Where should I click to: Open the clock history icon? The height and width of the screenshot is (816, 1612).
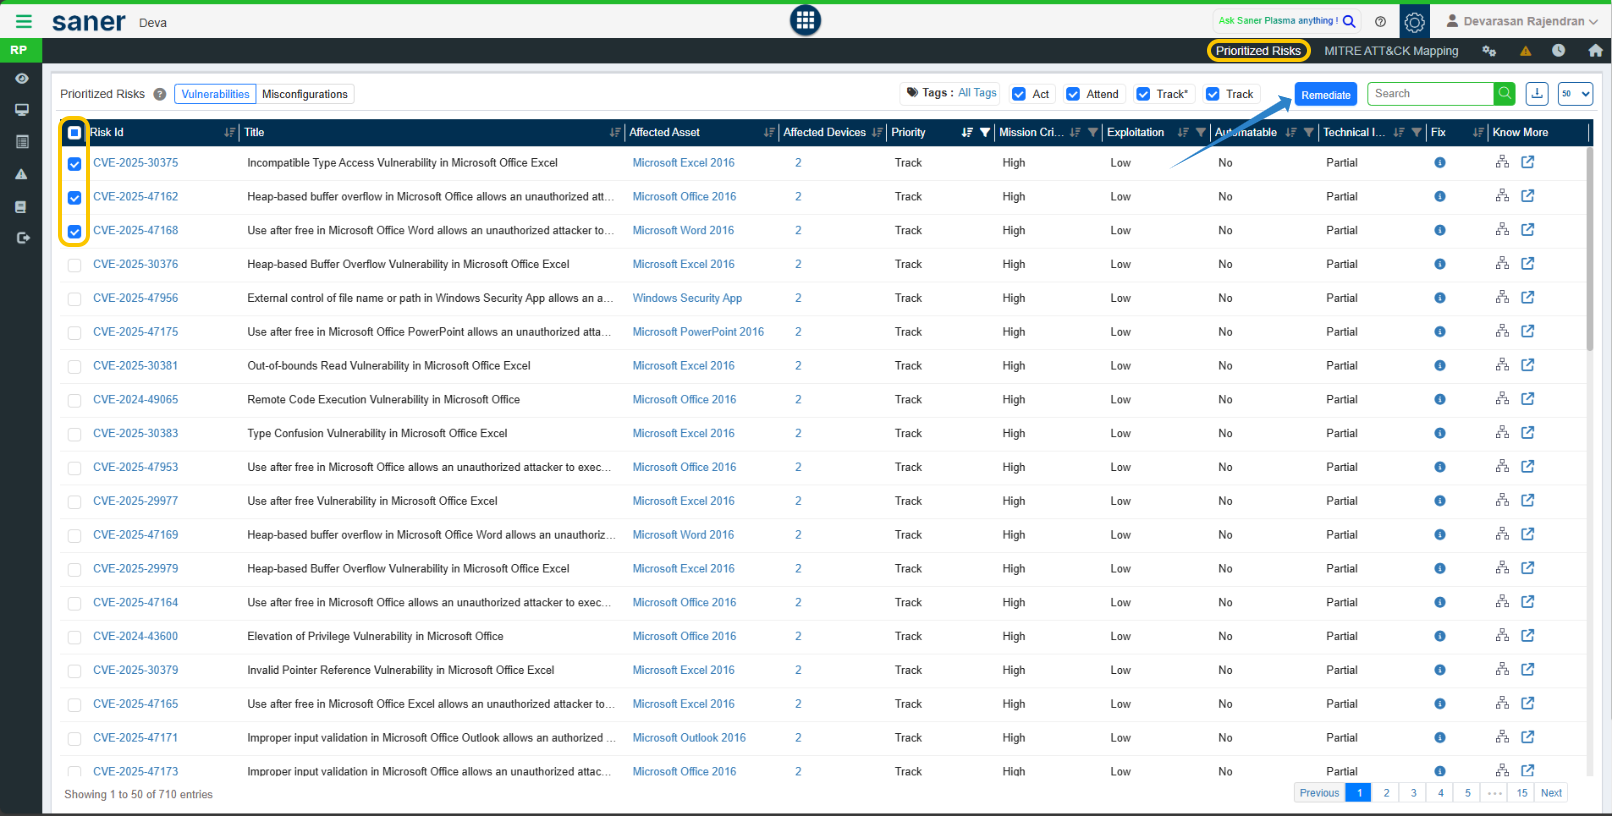(x=1558, y=51)
